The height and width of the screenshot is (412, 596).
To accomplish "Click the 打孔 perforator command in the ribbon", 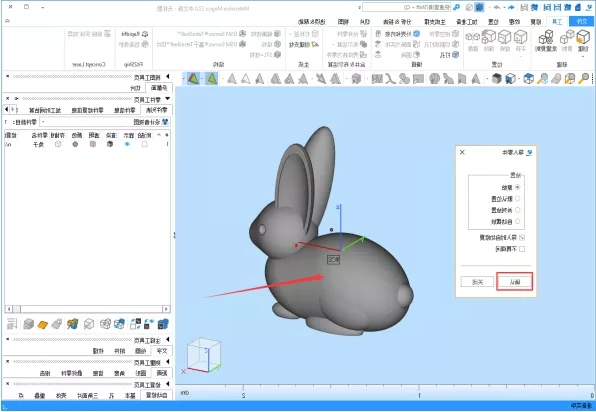I will pyautogui.click(x=450, y=55).
